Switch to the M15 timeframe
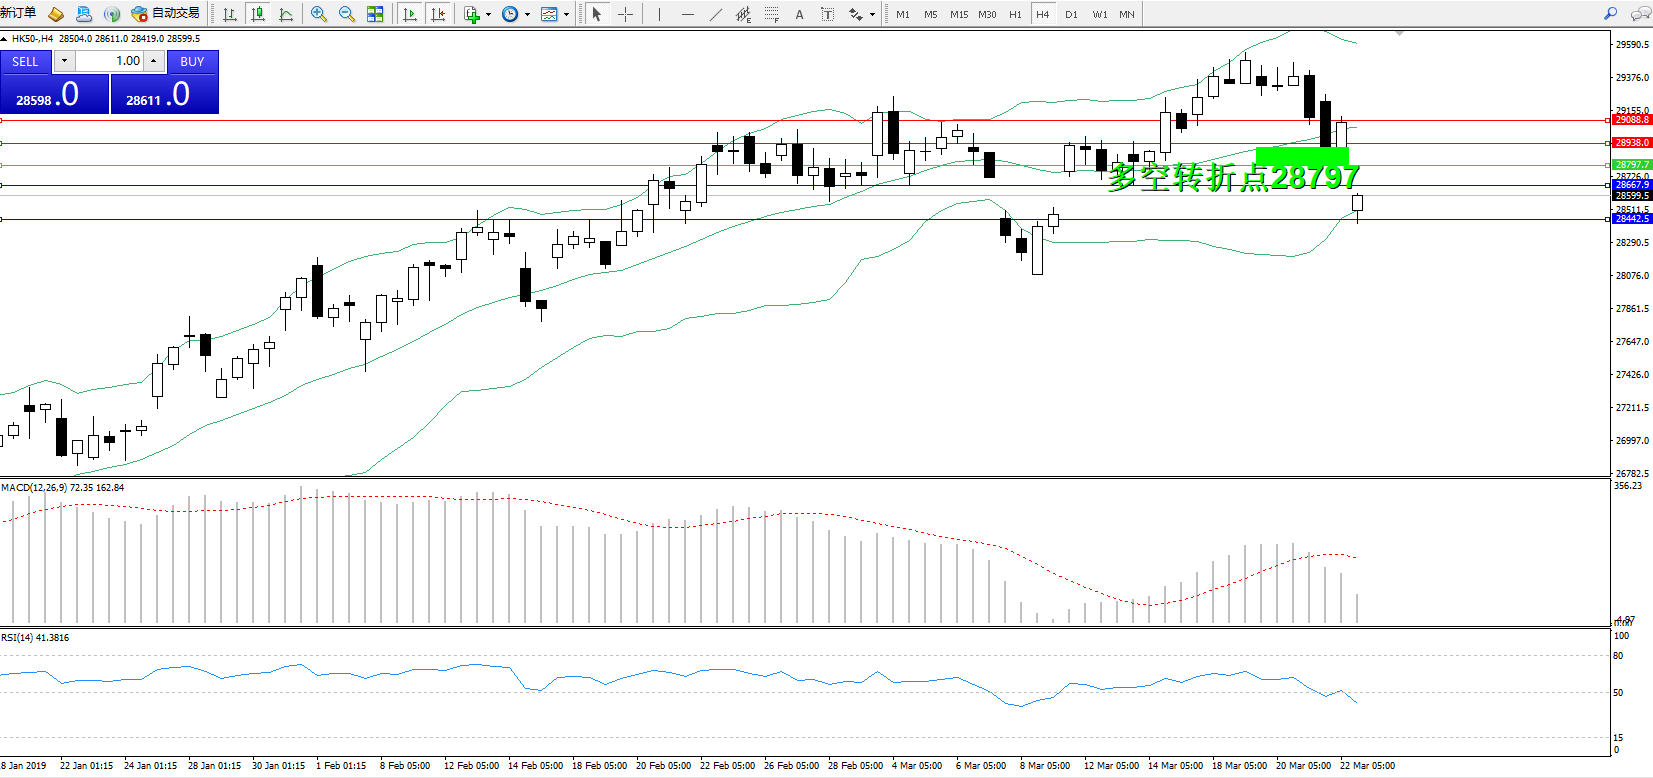 click(x=958, y=14)
